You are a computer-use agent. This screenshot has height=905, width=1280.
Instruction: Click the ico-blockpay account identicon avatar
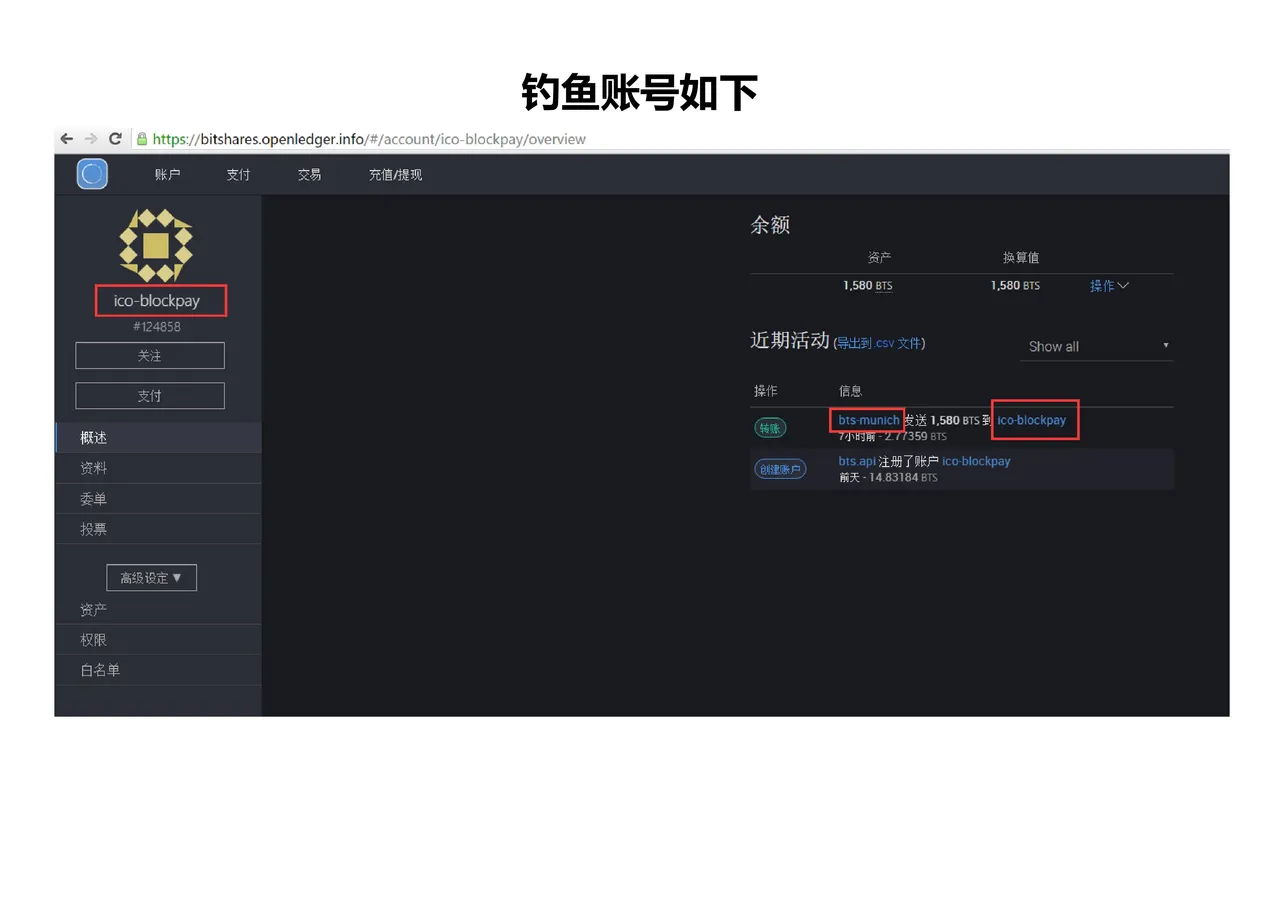(156, 245)
